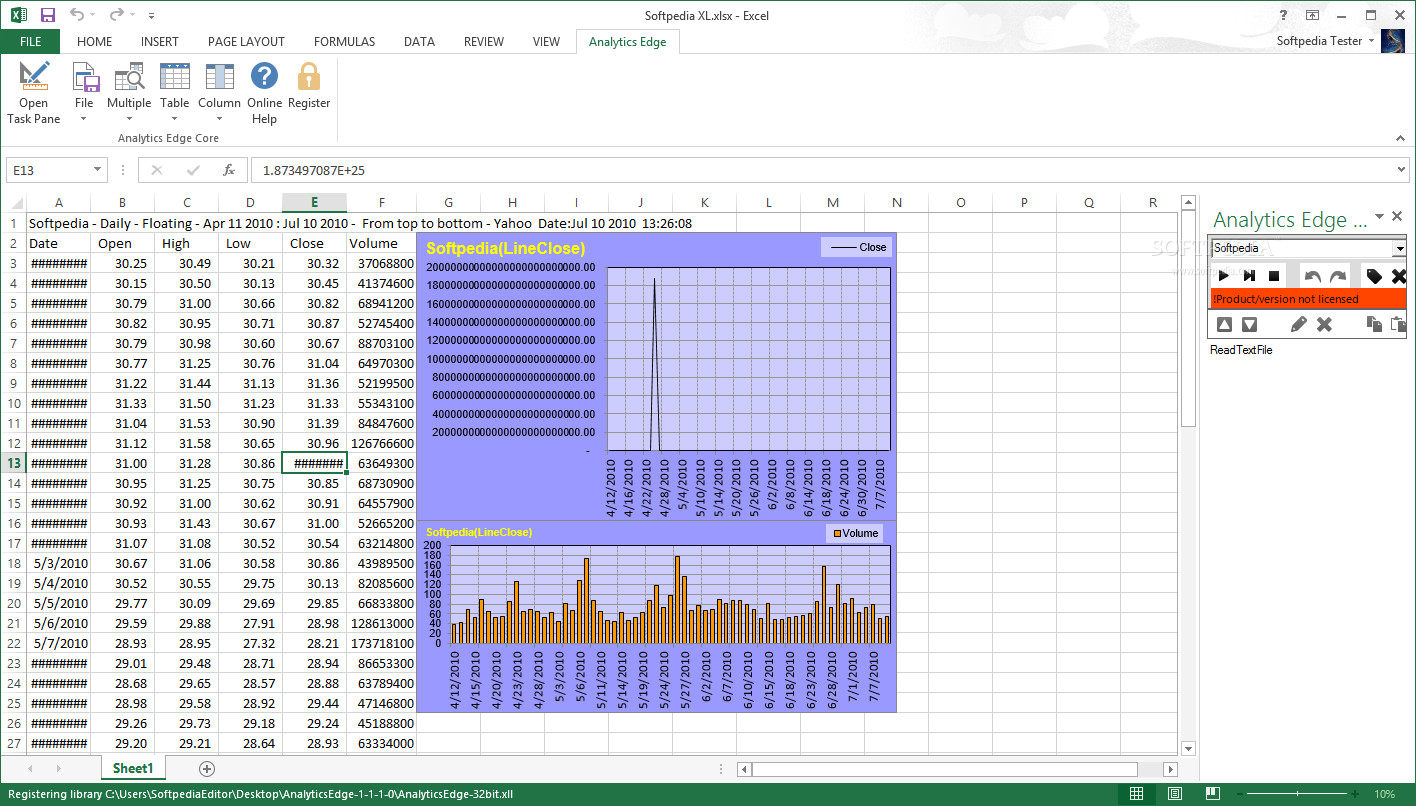Select the row 13 header
The width and height of the screenshot is (1416, 806).
14,463
